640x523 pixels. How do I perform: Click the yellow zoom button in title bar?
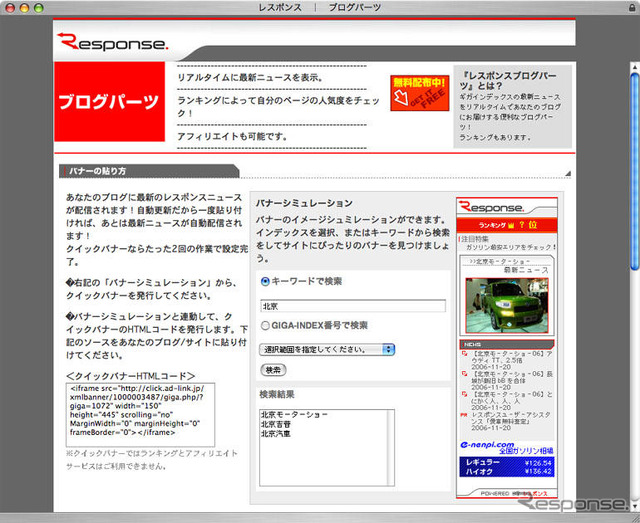coord(24,8)
